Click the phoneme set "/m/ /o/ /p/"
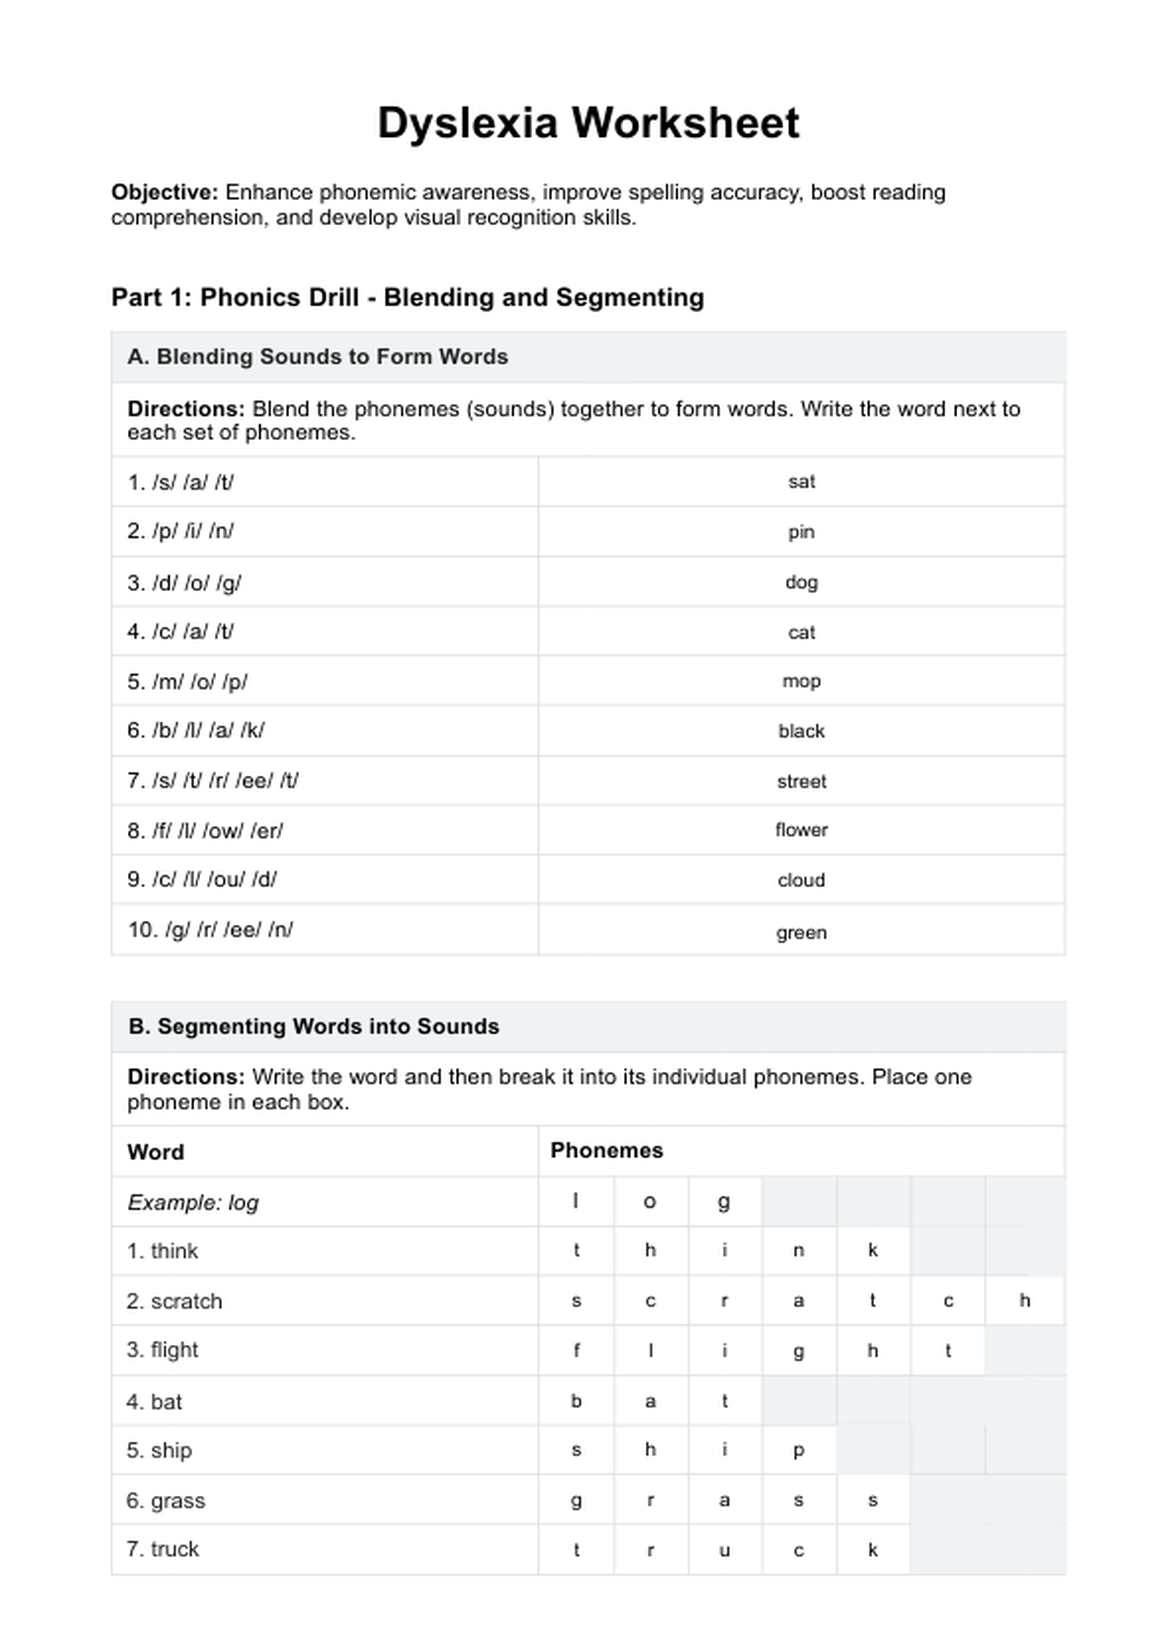 click(187, 682)
